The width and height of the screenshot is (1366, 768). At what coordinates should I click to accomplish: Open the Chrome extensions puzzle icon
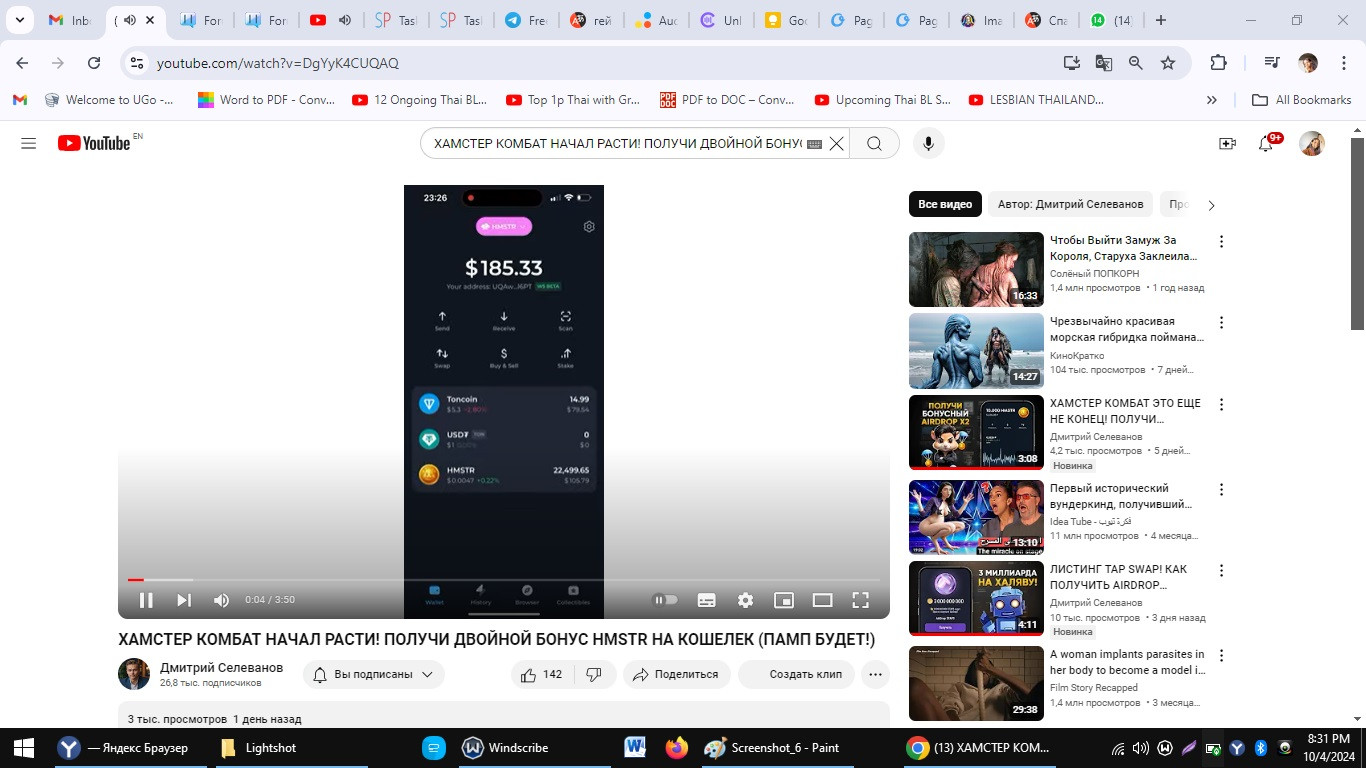click(1218, 63)
